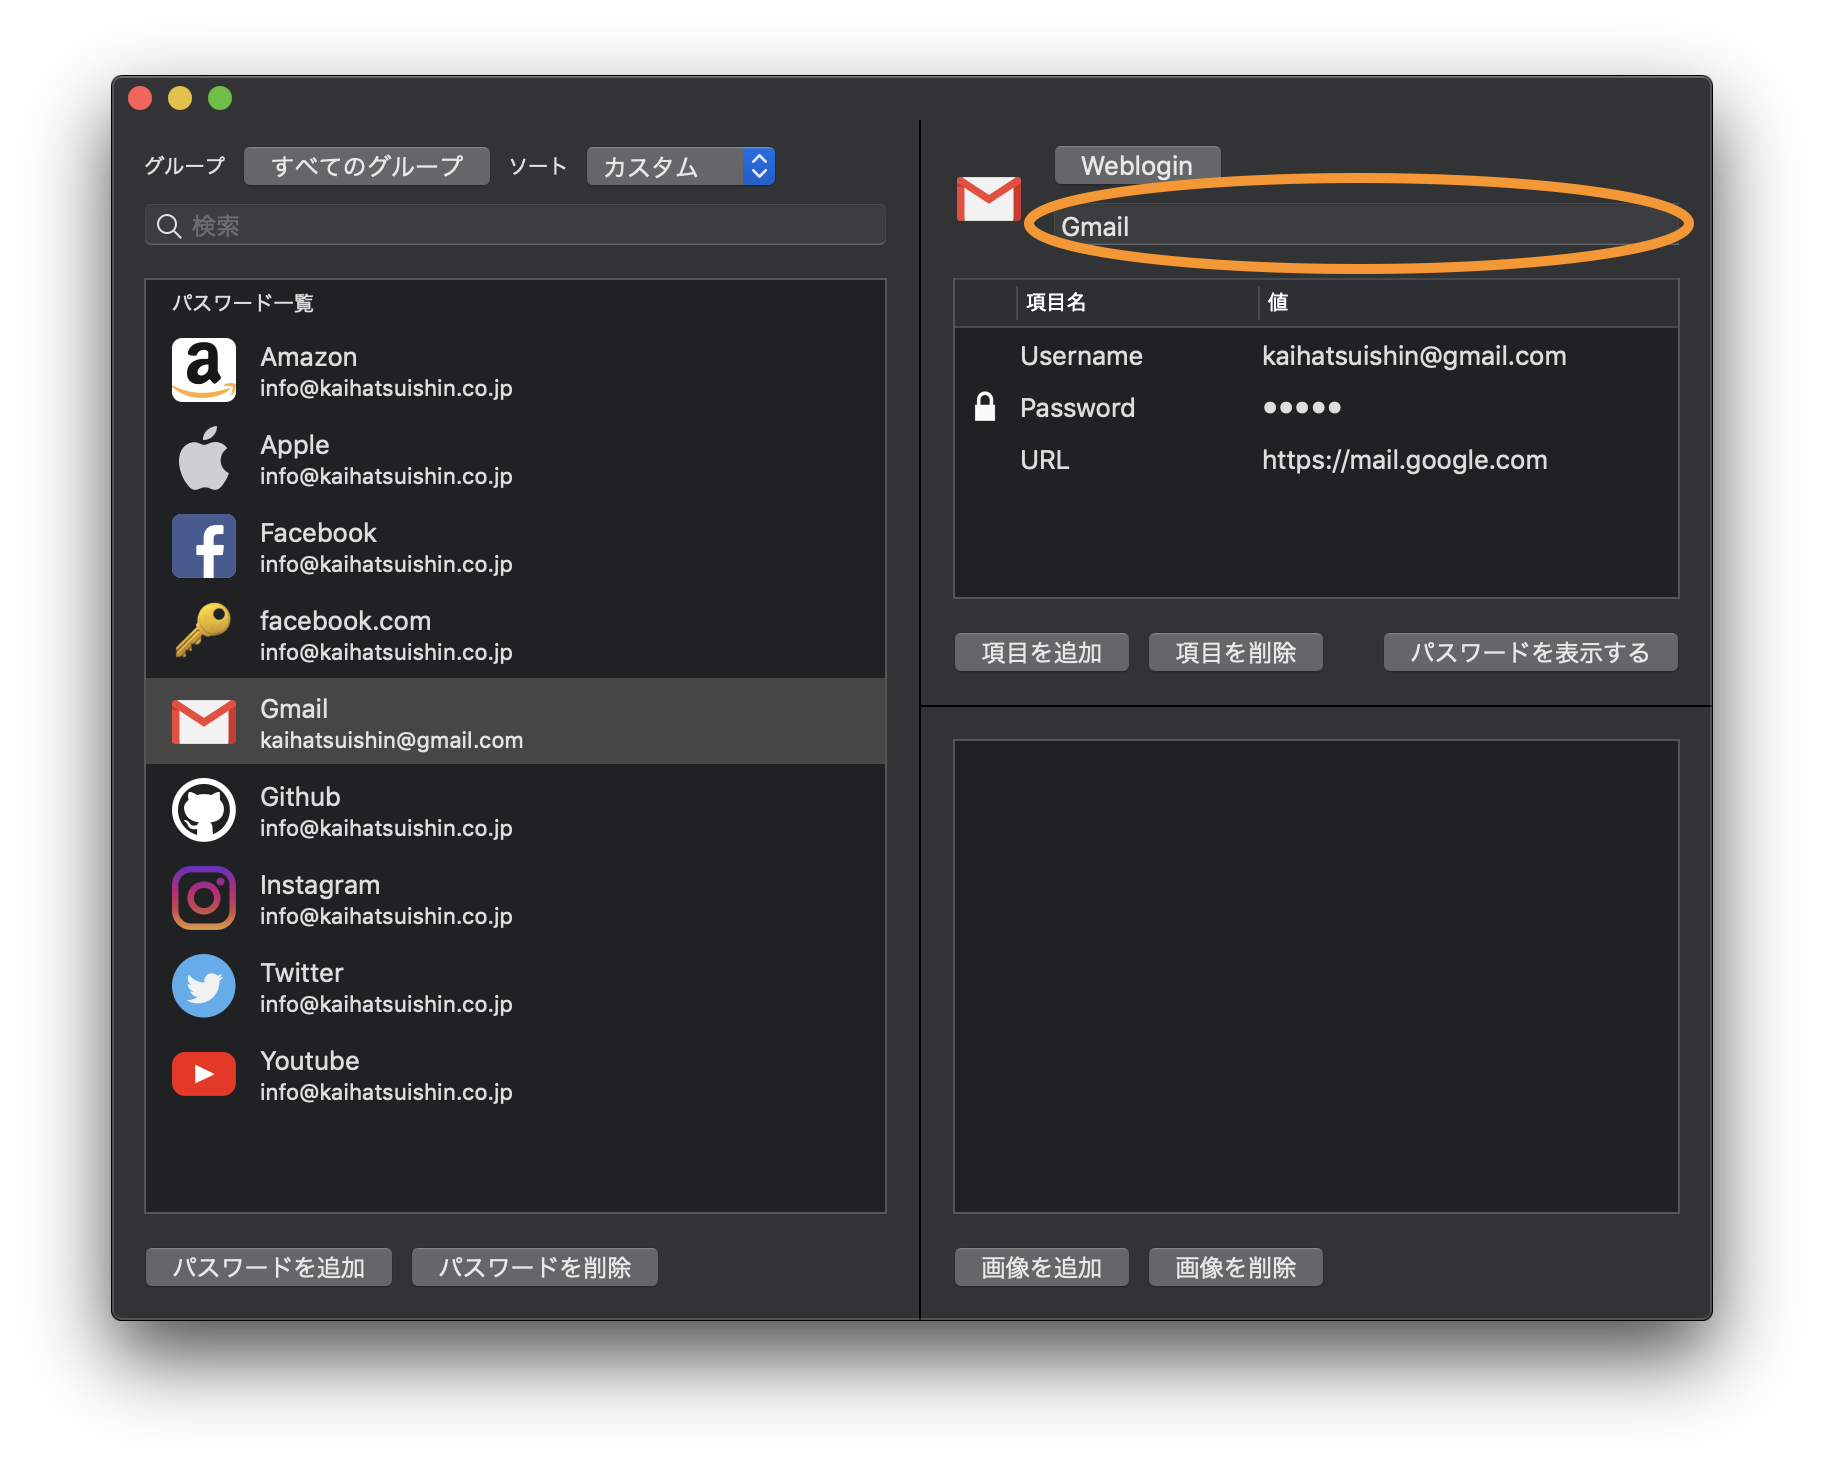Viewport: 1824px width, 1468px height.
Task: Click the padlock icon beside Password
Action: pos(985,406)
